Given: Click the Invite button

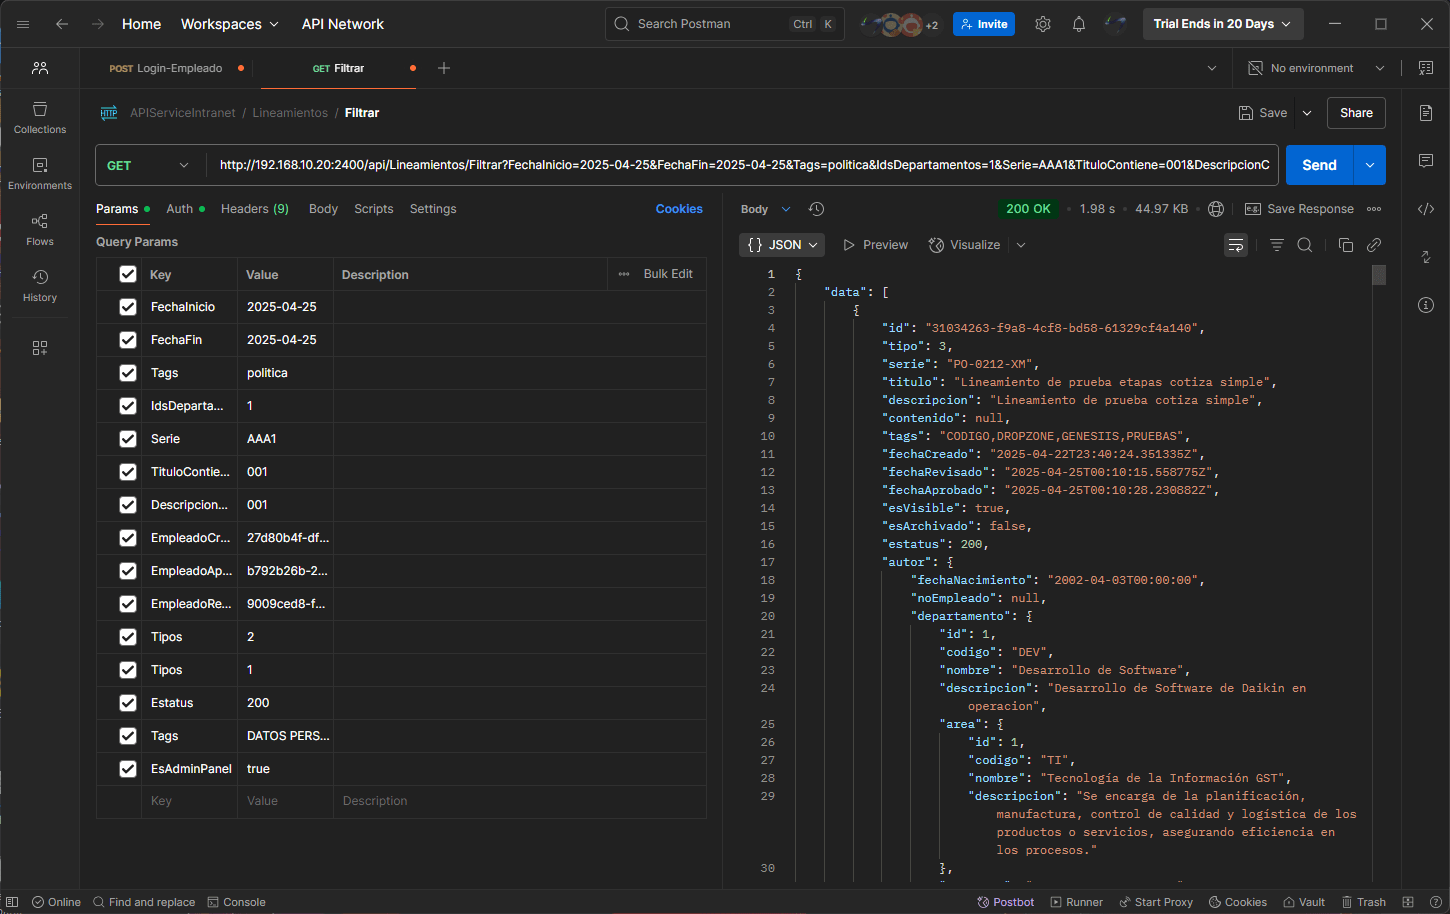Looking at the screenshot, I should (984, 24).
